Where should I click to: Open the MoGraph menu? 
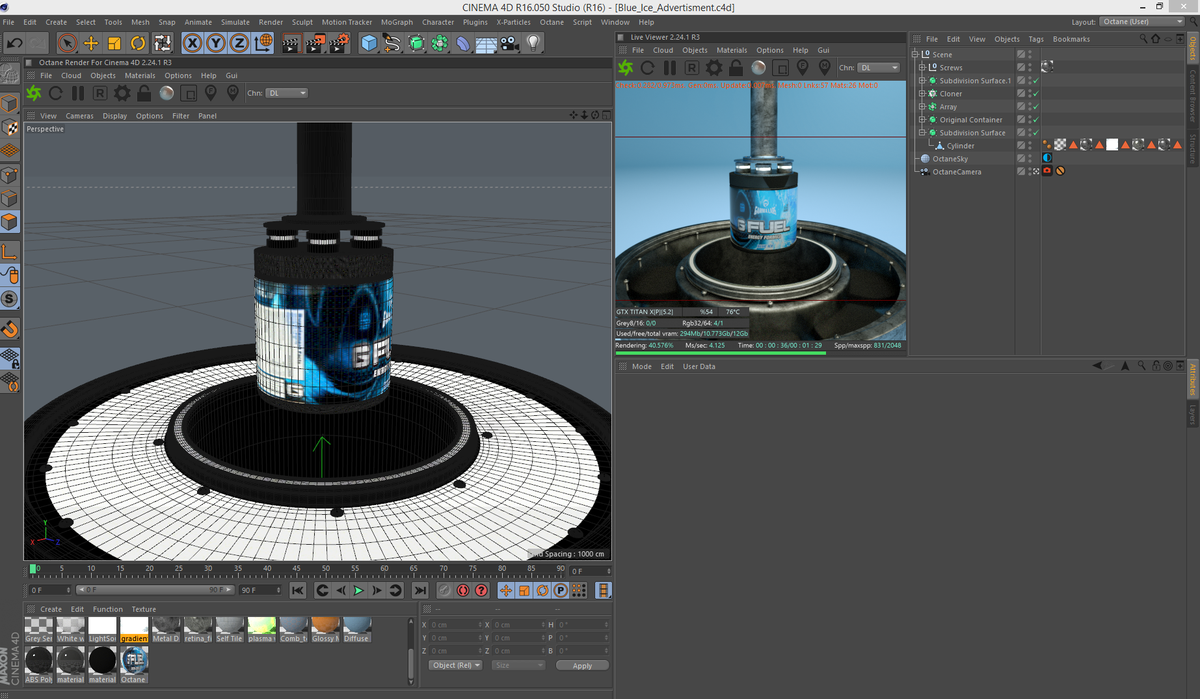(396, 22)
